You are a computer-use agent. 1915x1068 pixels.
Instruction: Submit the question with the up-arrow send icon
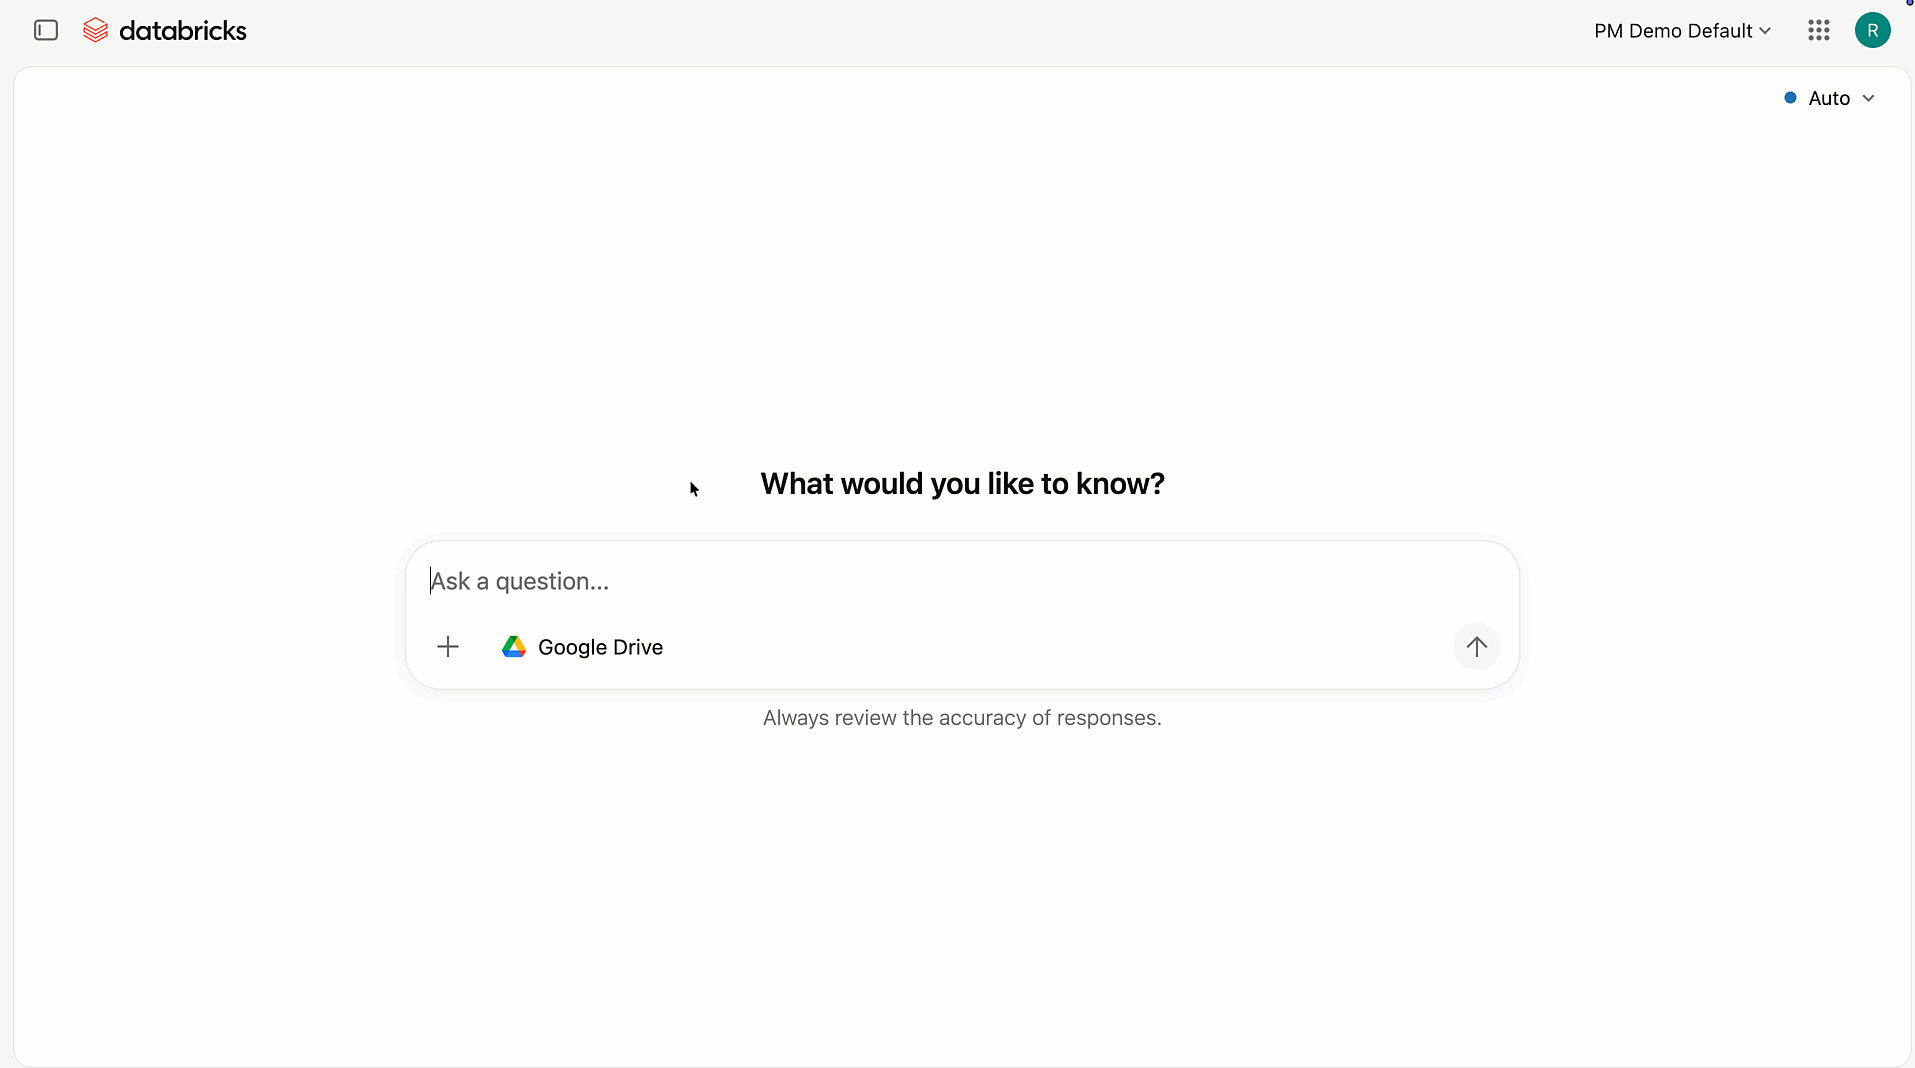(1477, 647)
